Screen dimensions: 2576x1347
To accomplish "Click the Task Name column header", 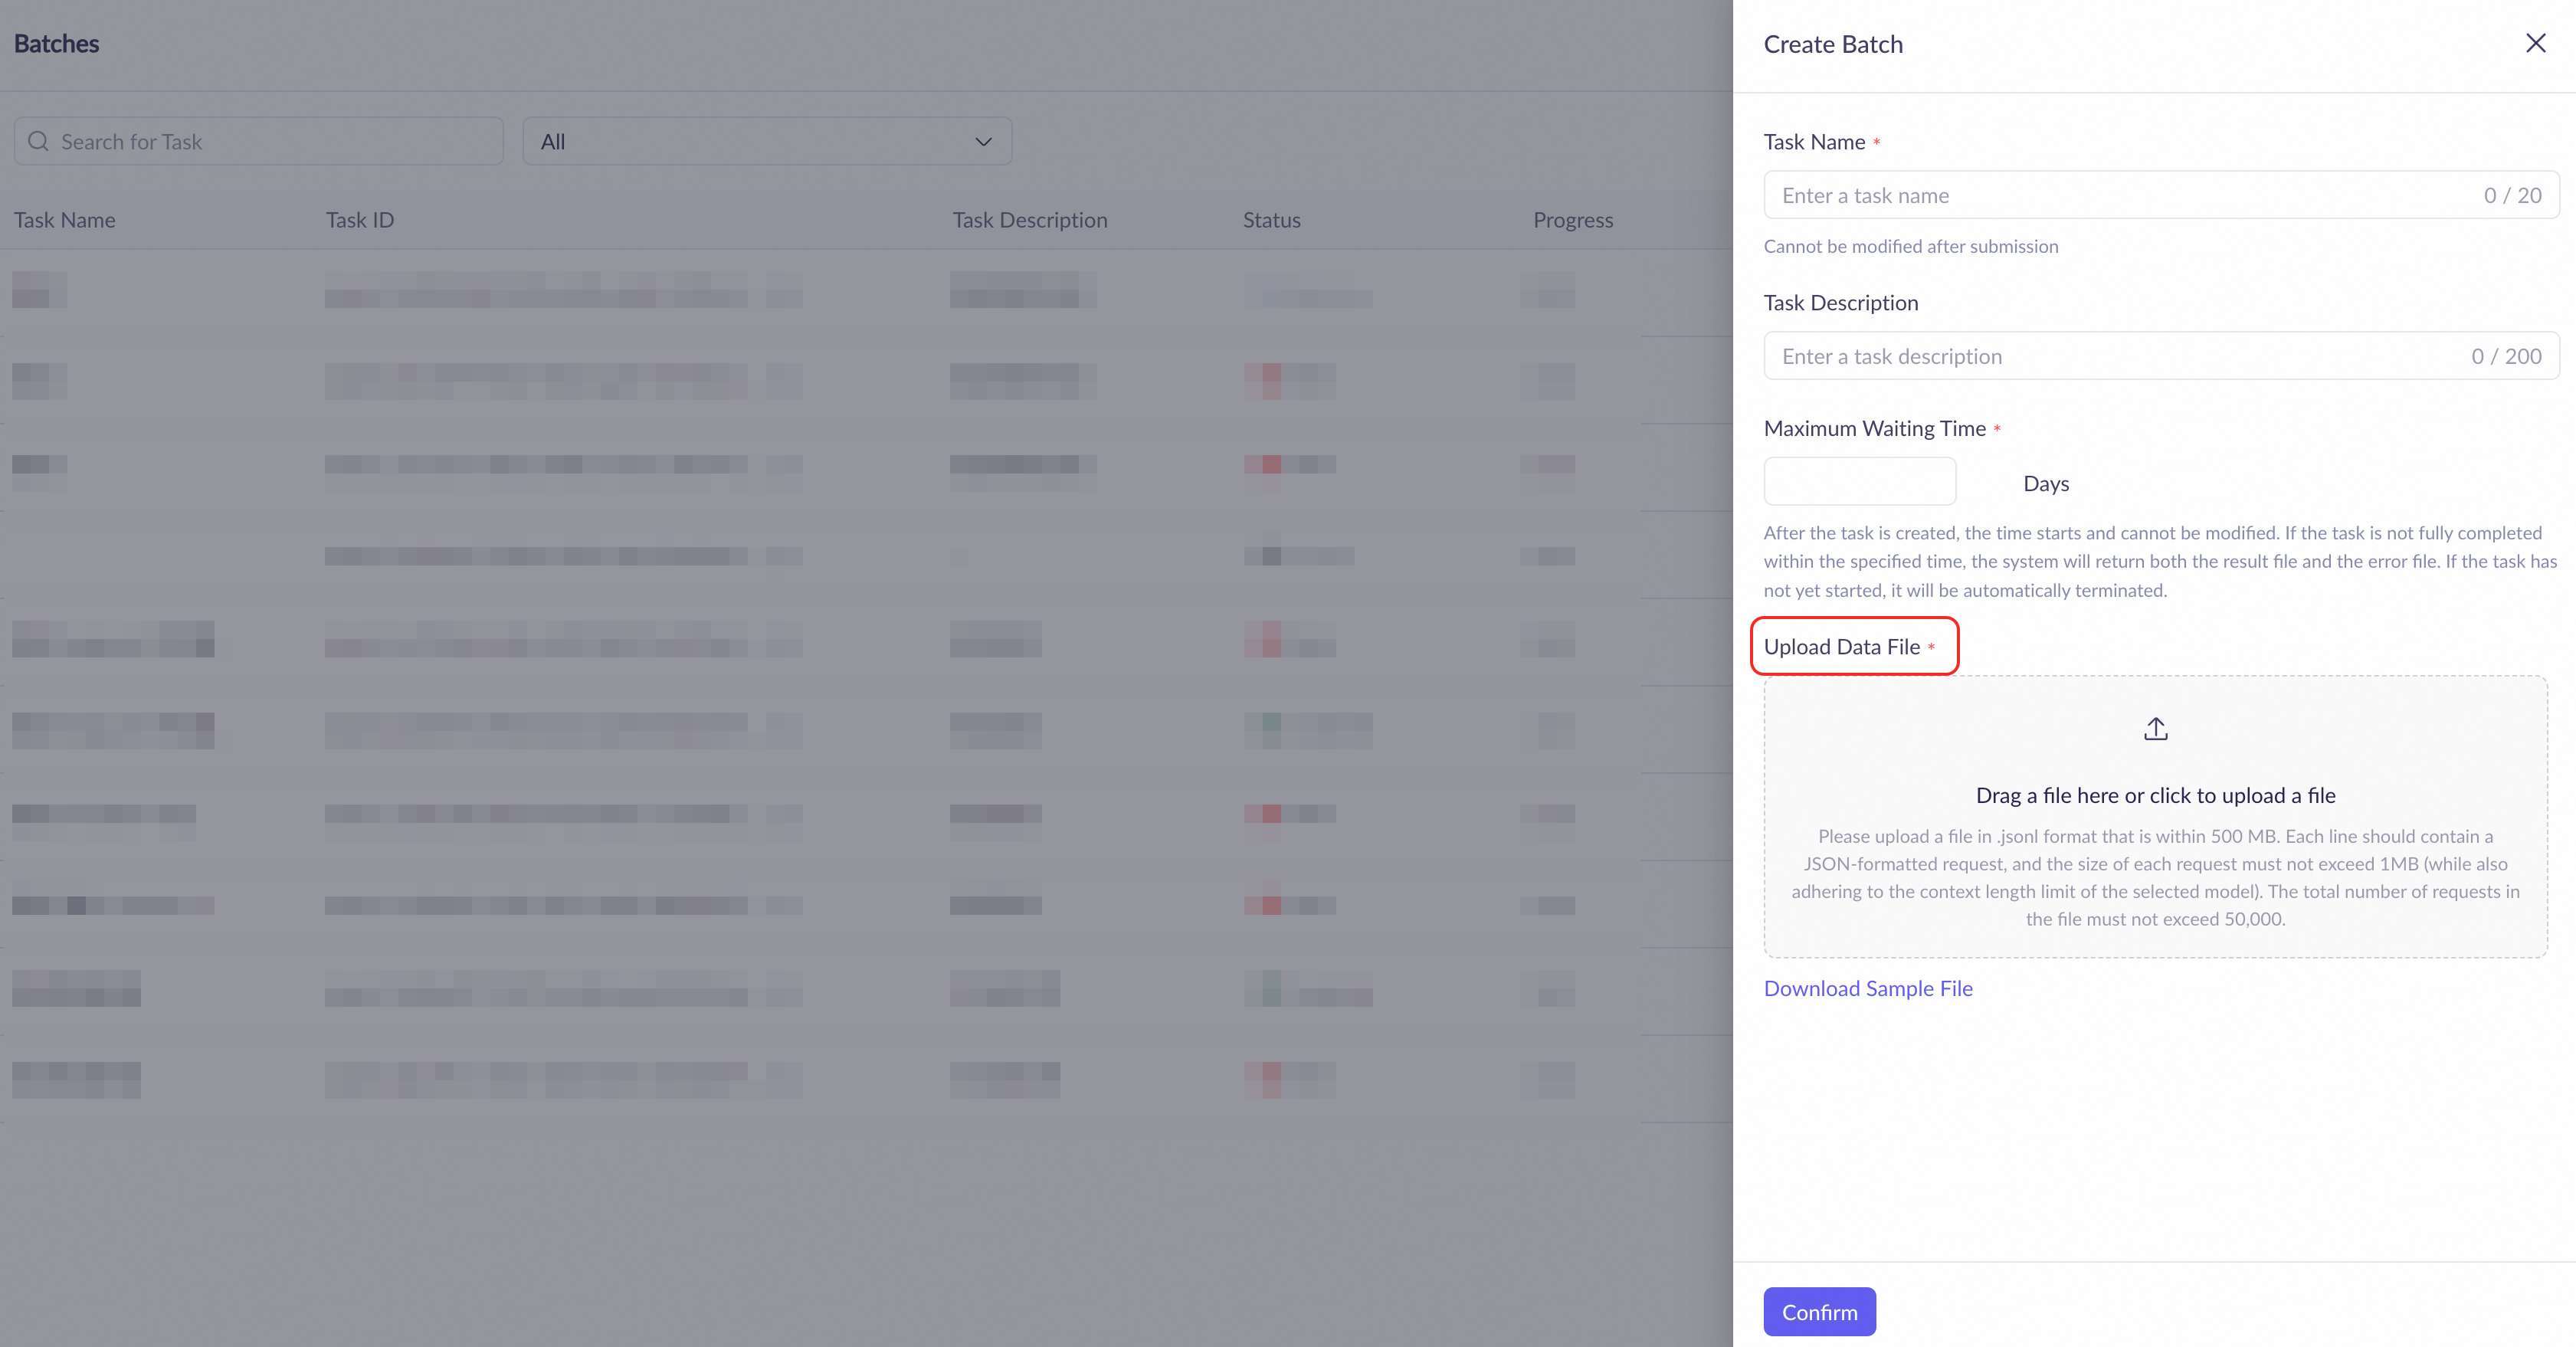I will (x=65, y=220).
